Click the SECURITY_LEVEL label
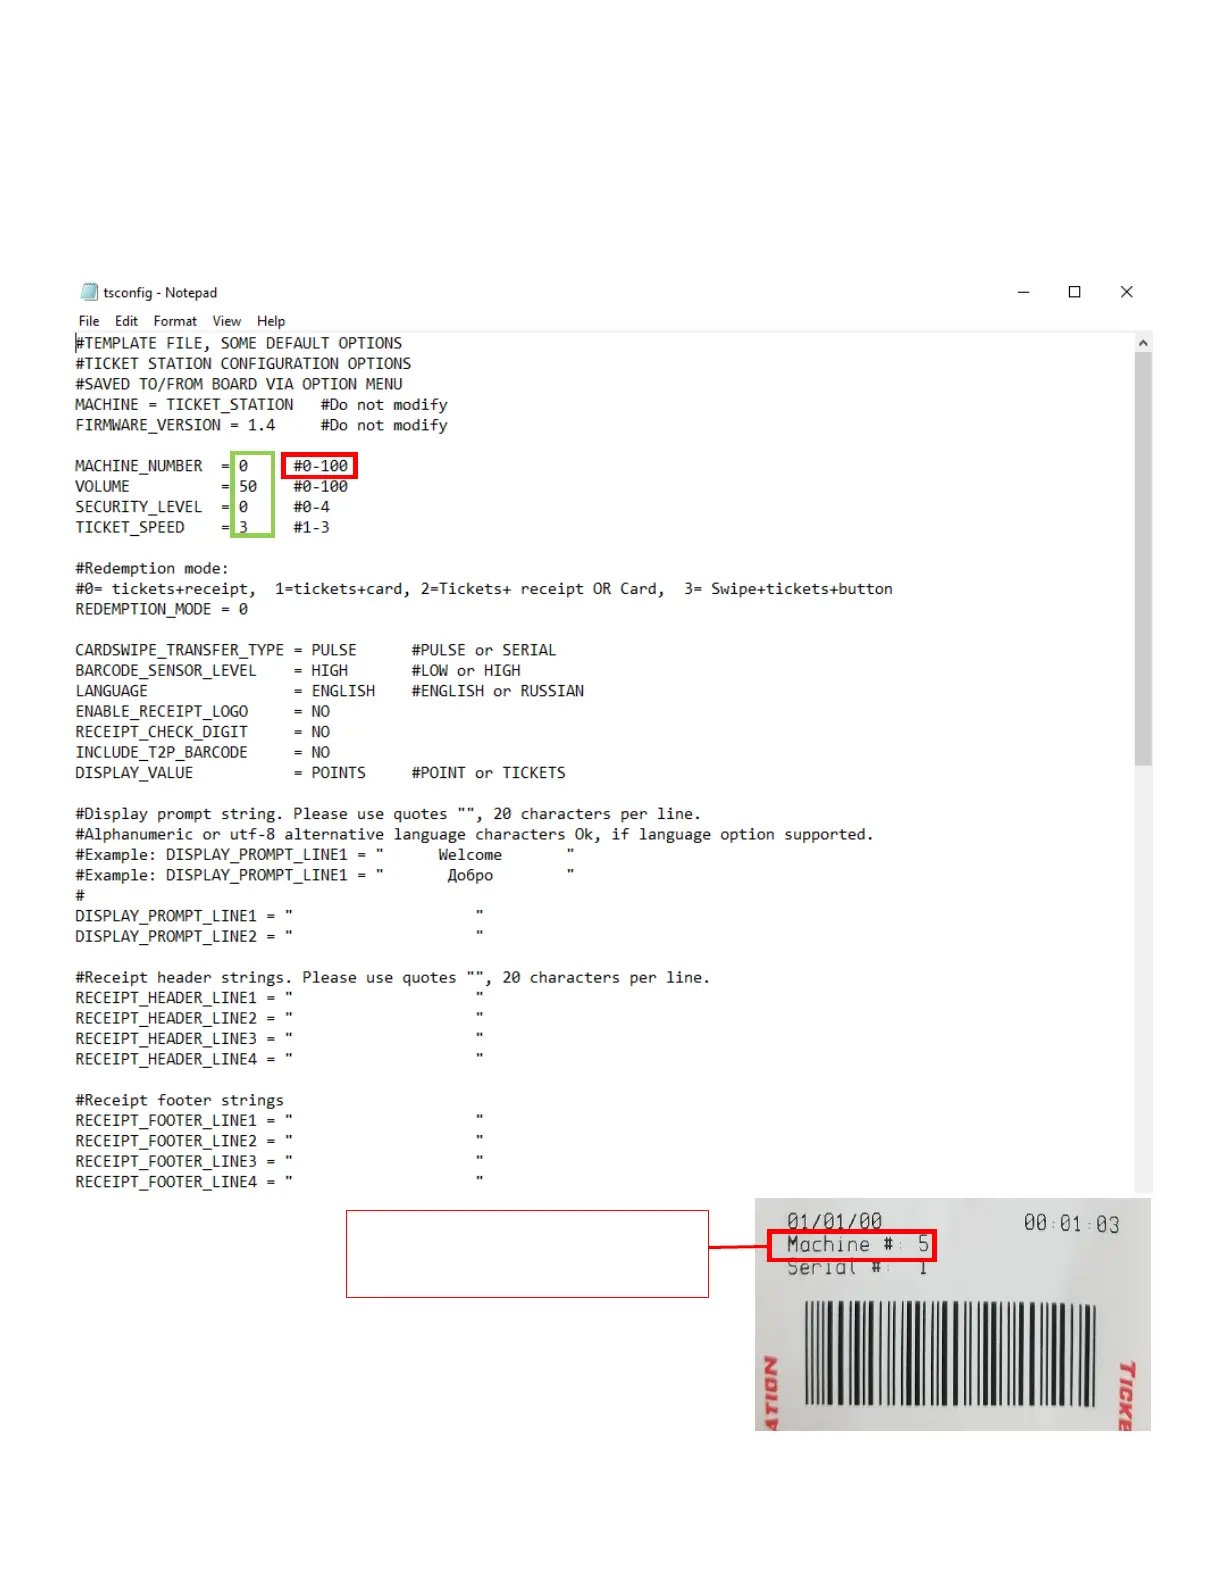This screenshot has width=1224, height=1584. [139, 507]
